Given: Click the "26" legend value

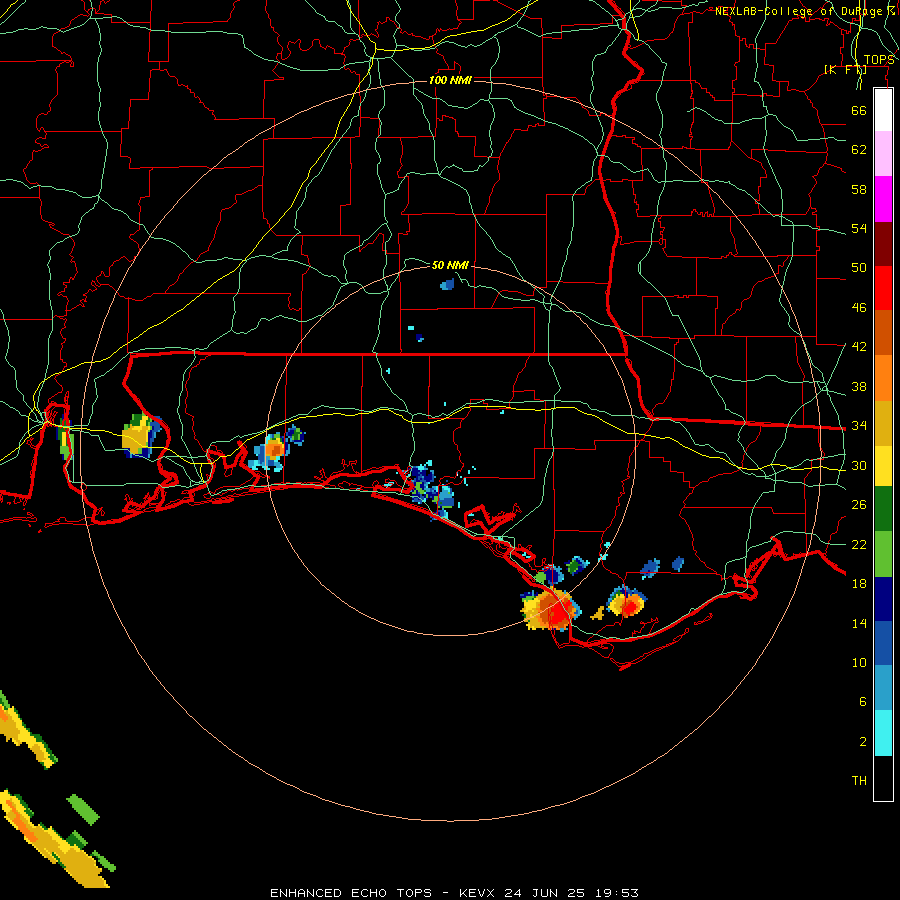Looking at the screenshot, I should (x=859, y=505).
